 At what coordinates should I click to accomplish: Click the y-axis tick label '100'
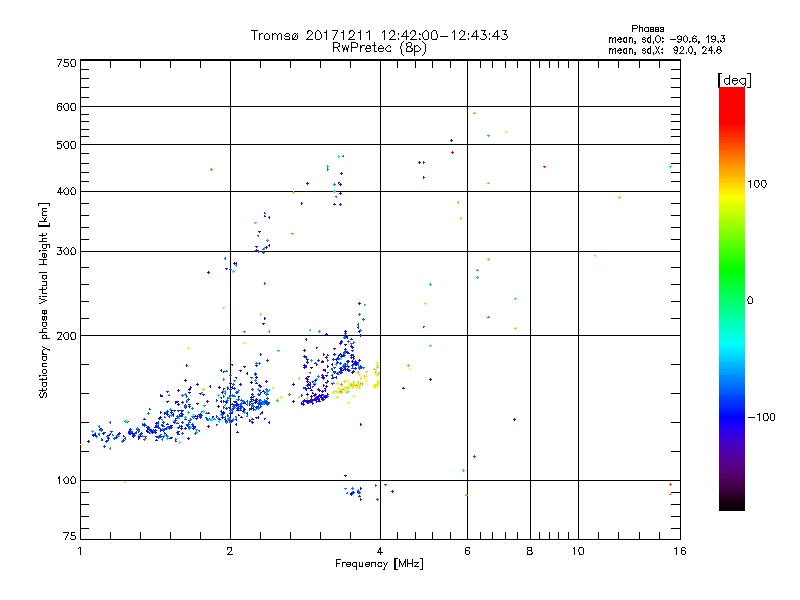point(66,480)
